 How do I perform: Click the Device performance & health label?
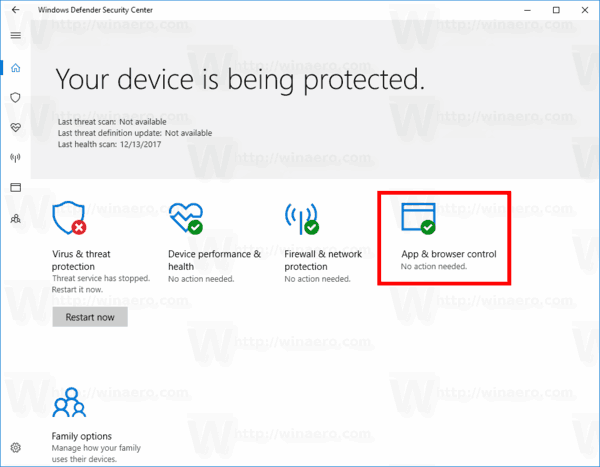(x=214, y=260)
